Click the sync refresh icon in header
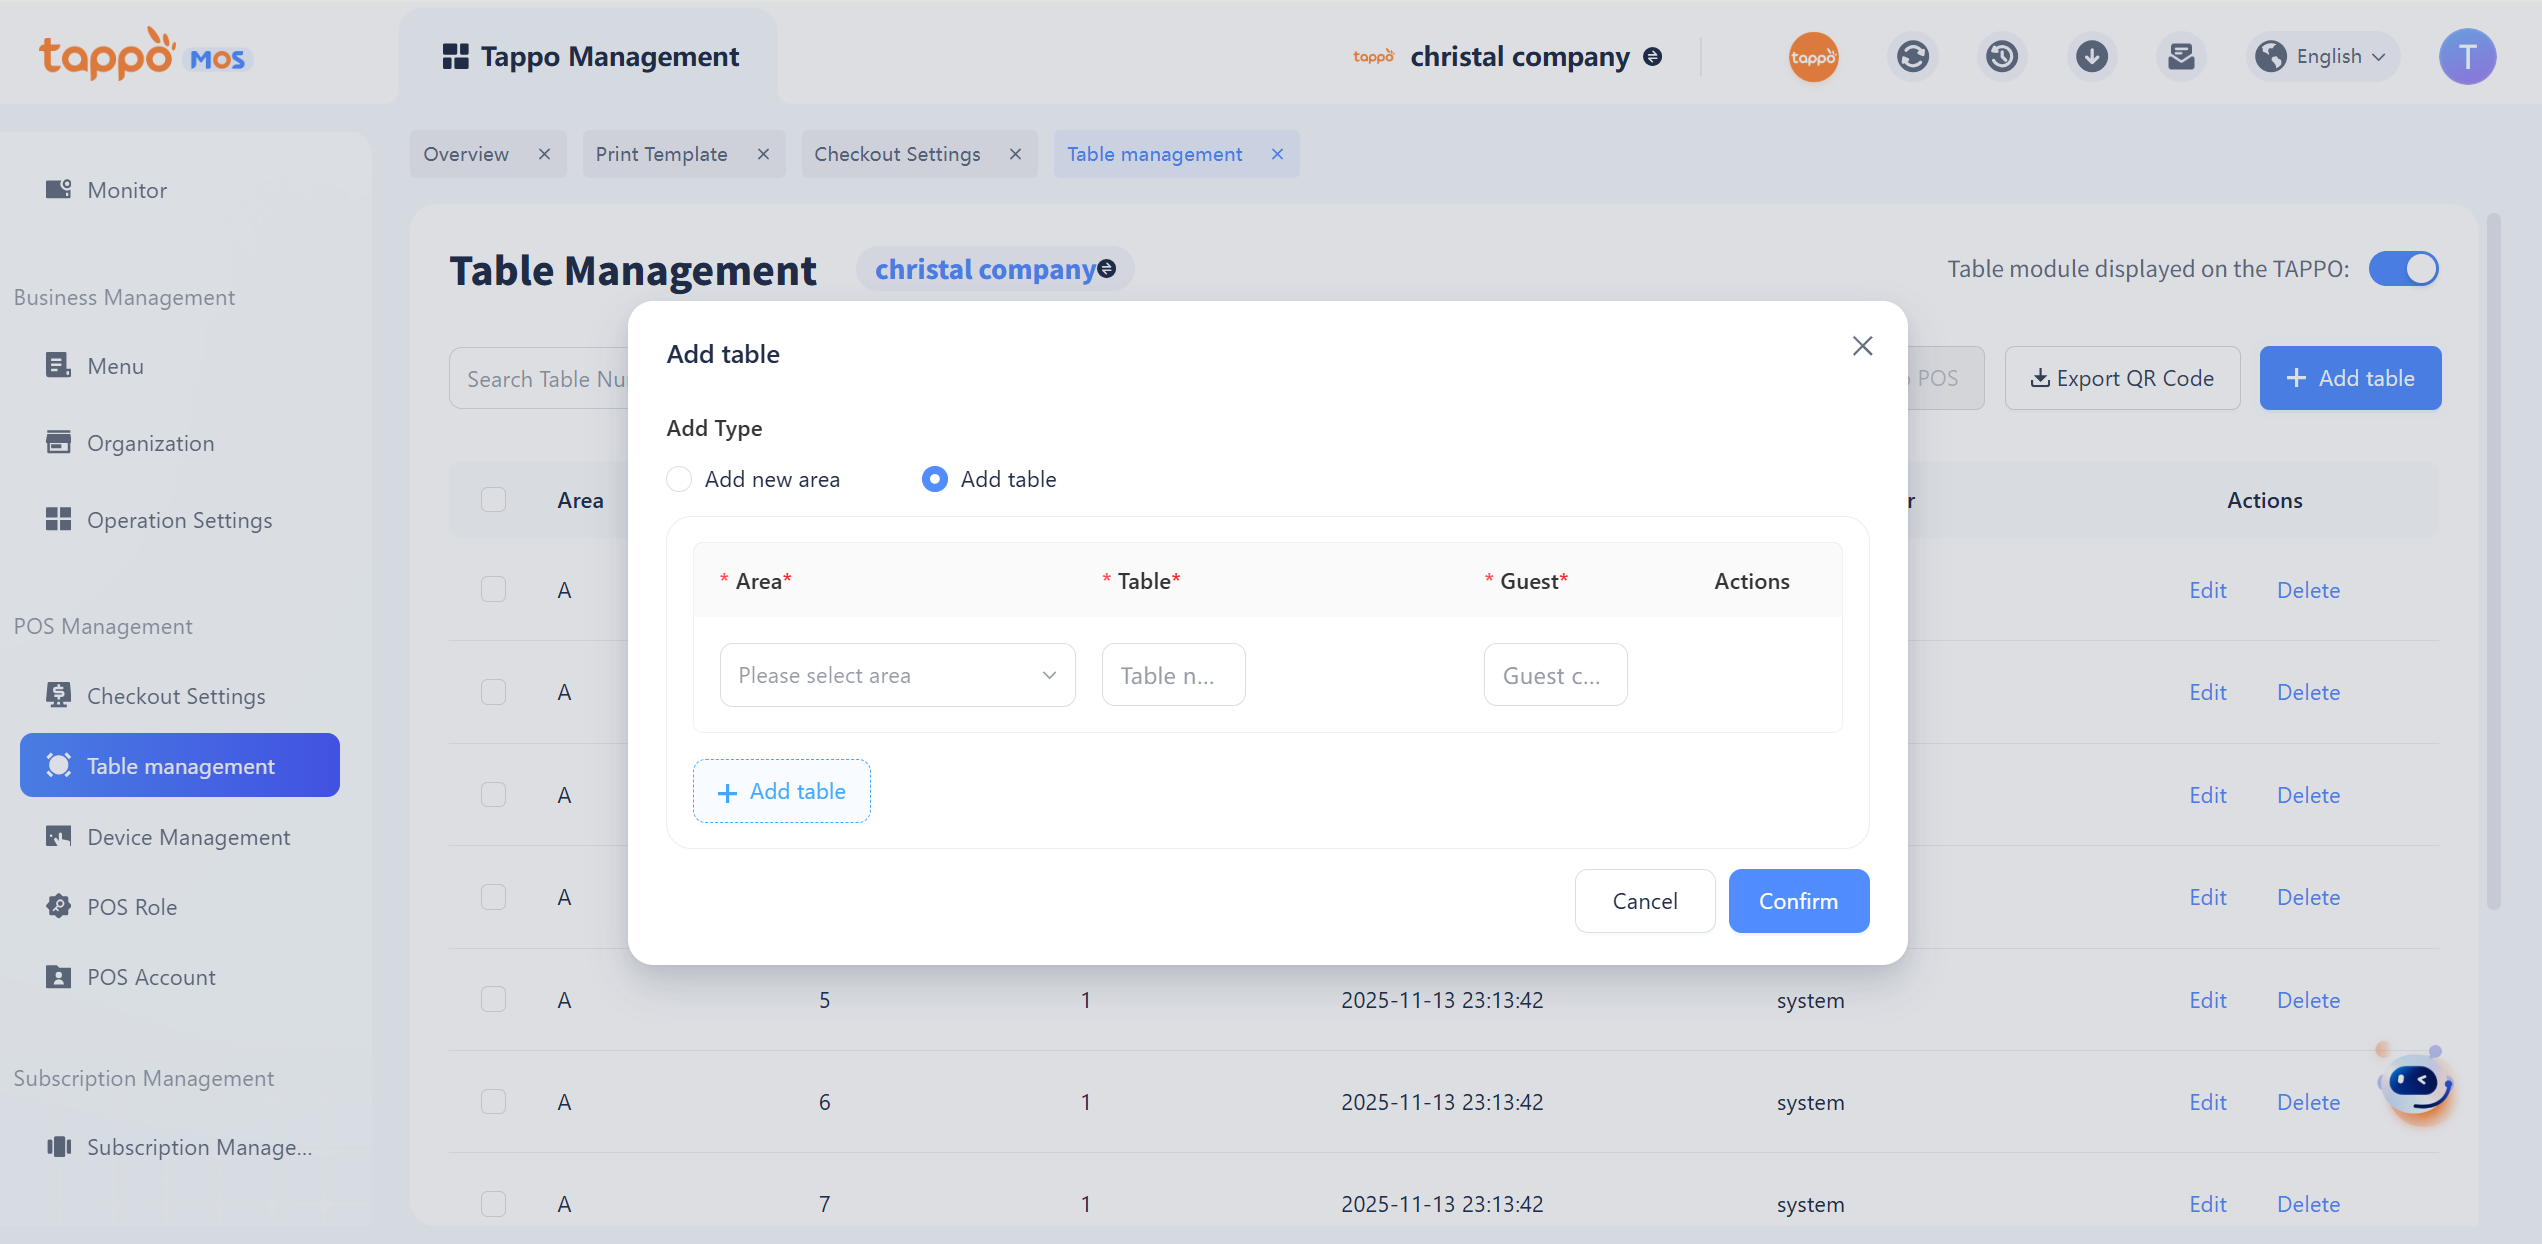The width and height of the screenshot is (2542, 1244). tap(1912, 56)
